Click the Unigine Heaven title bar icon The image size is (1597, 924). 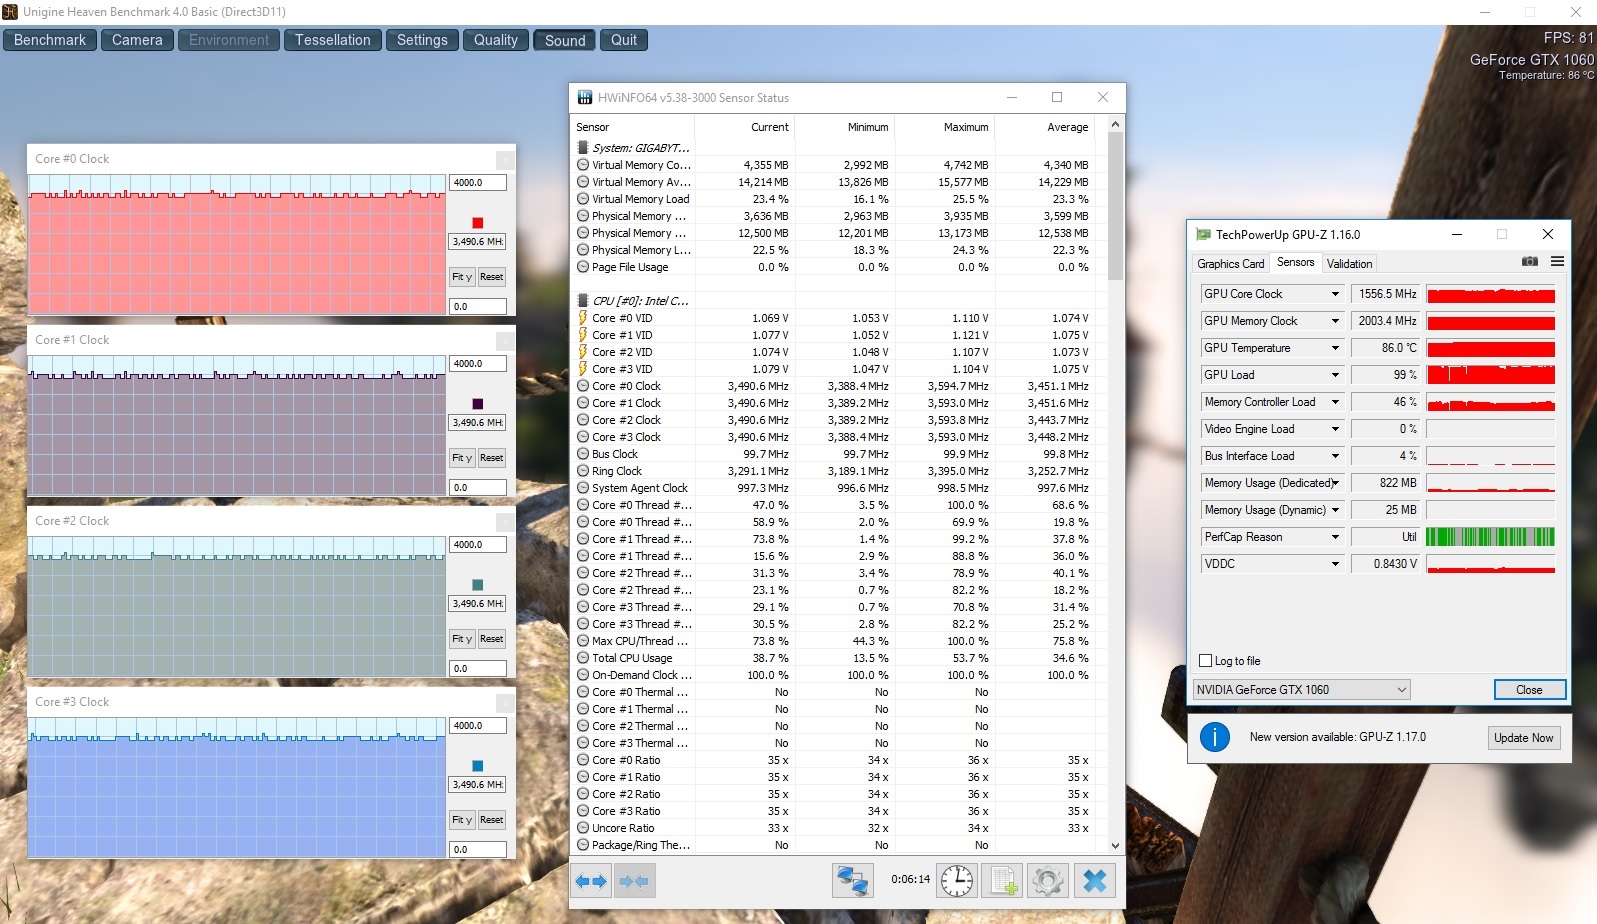[x=9, y=12]
